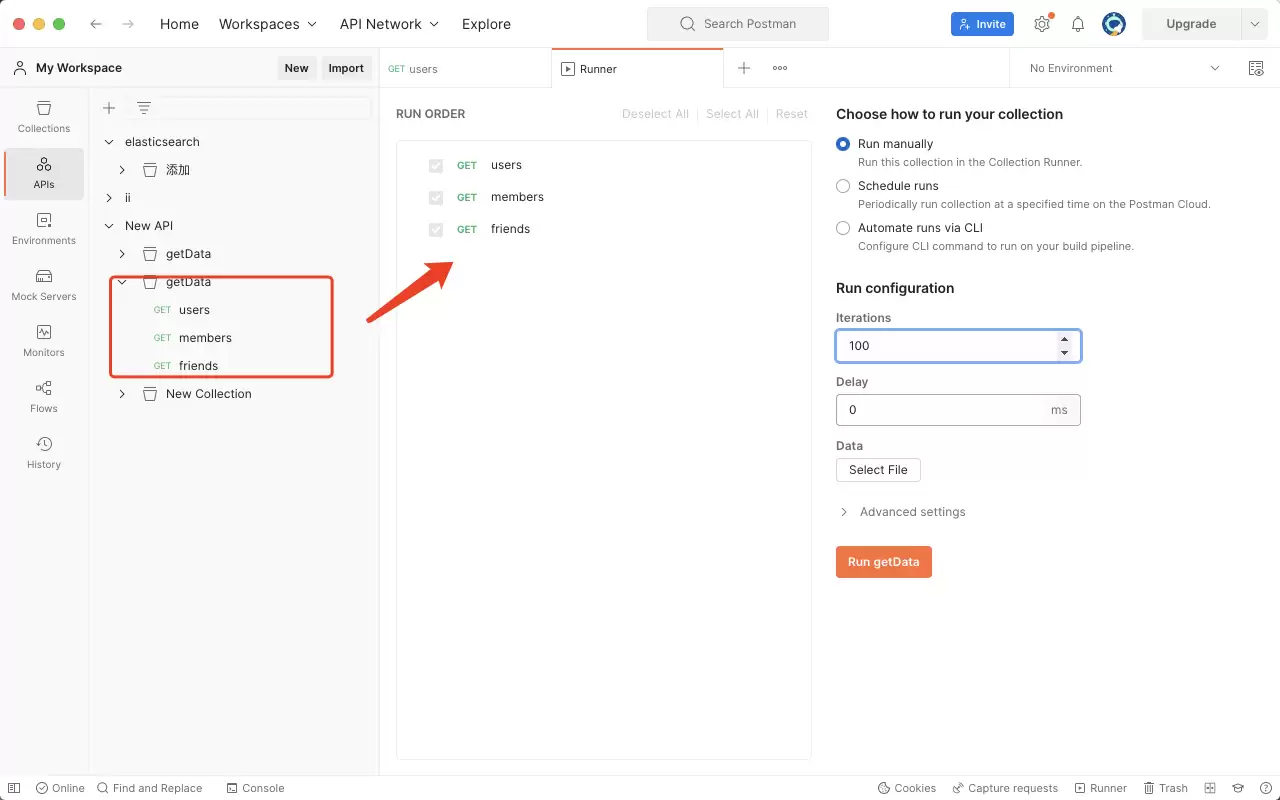The image size is (1280, 800).
Task: Open the notifications bell
Action: tap(1078, 24)
